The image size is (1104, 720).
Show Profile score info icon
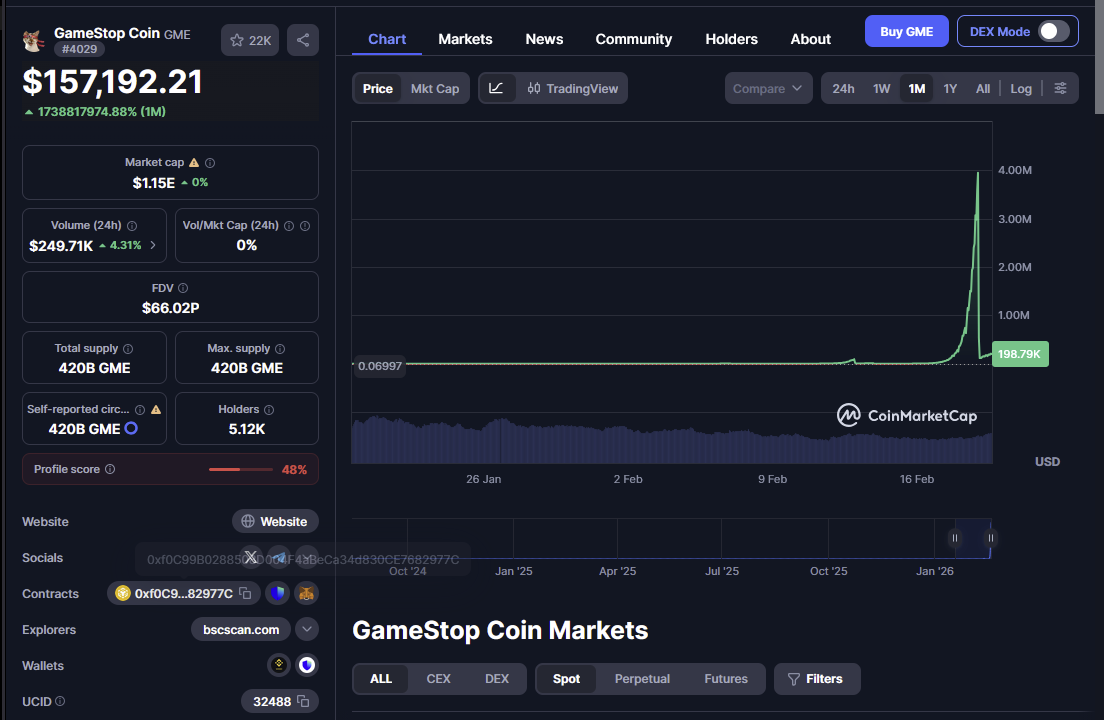click(110, 469)
